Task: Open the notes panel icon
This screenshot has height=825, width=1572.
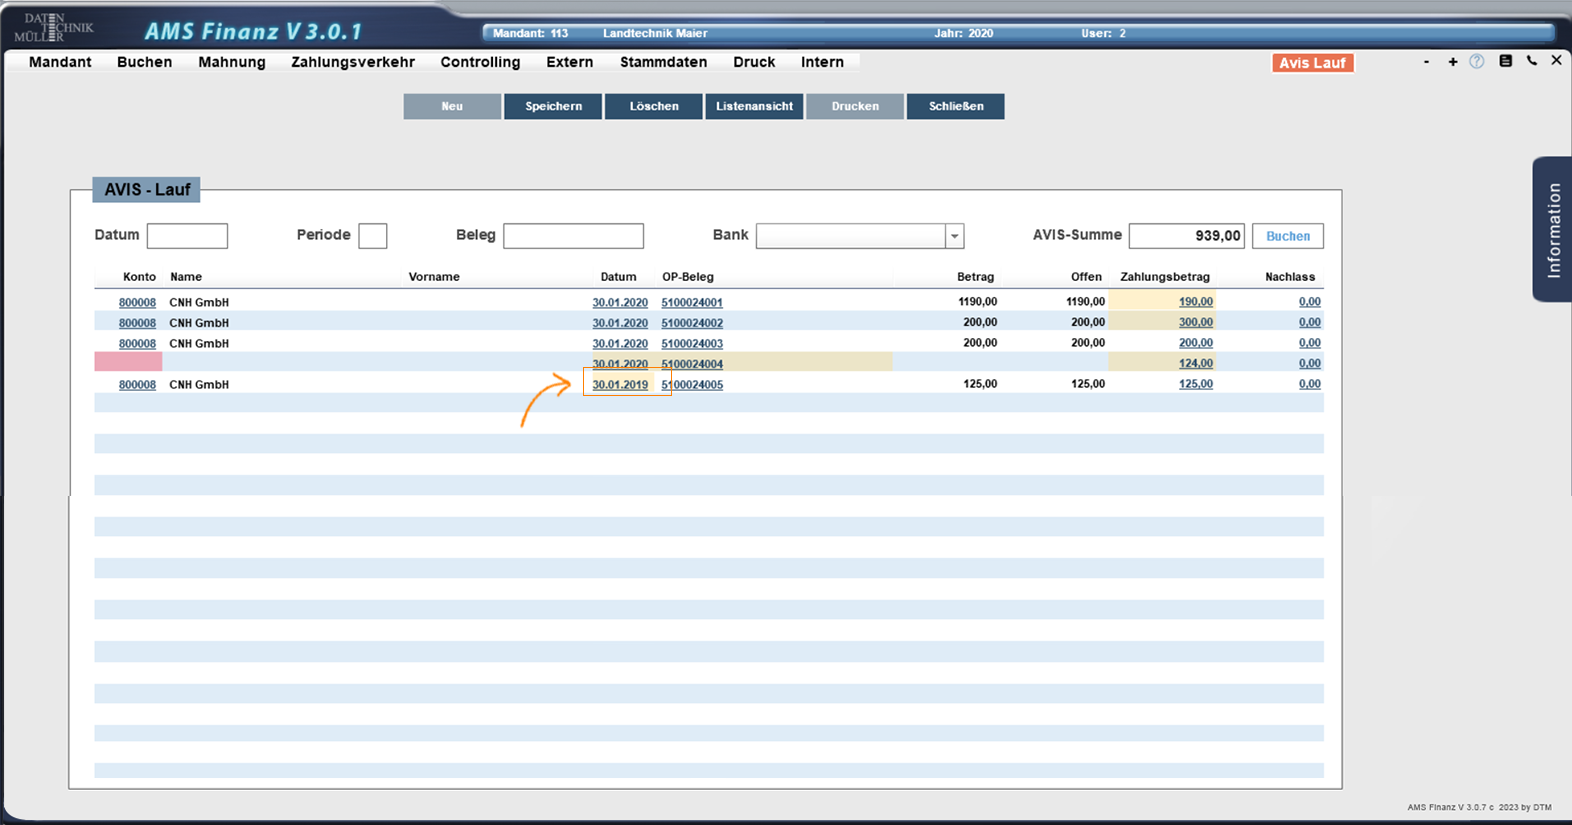Action: point(1505,61)
